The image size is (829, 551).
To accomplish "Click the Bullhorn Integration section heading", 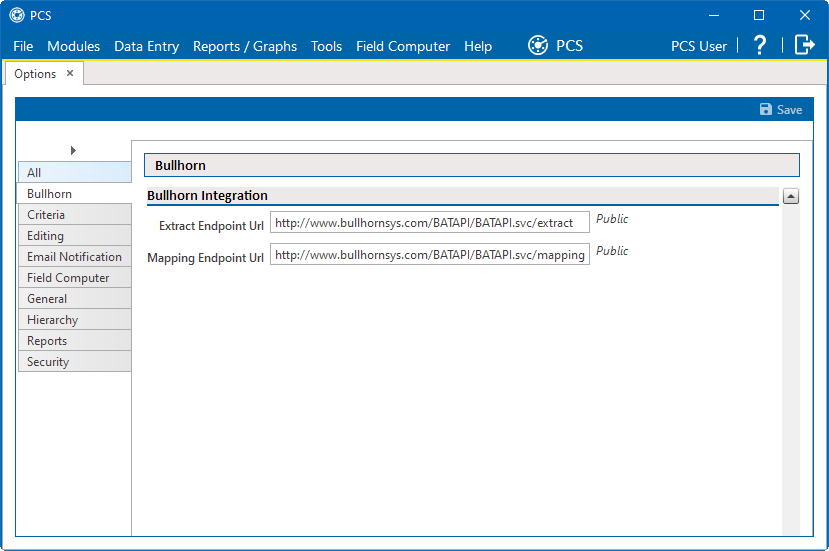I will click(x=207, y=196).
